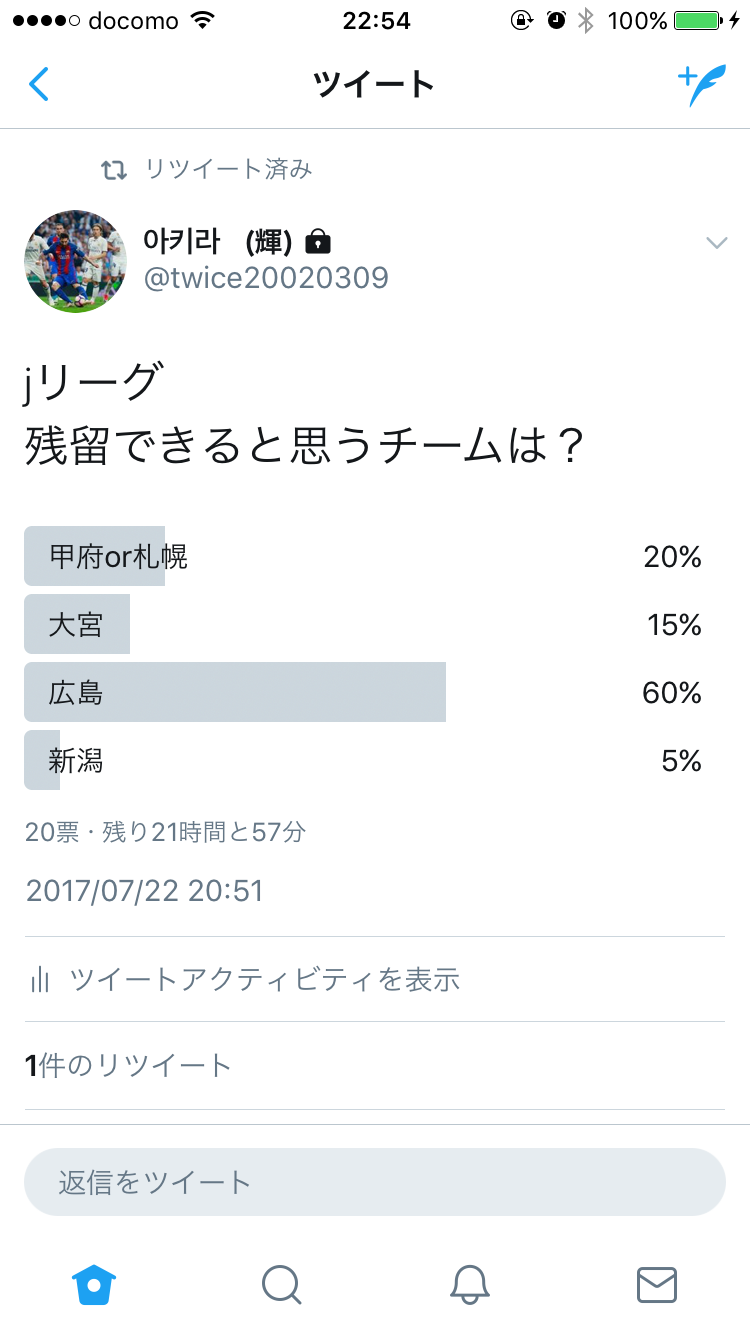This screenshot has width=750, height=1334.
Task: Tap the retweeted arrows icon
Action: pos(114,170)
